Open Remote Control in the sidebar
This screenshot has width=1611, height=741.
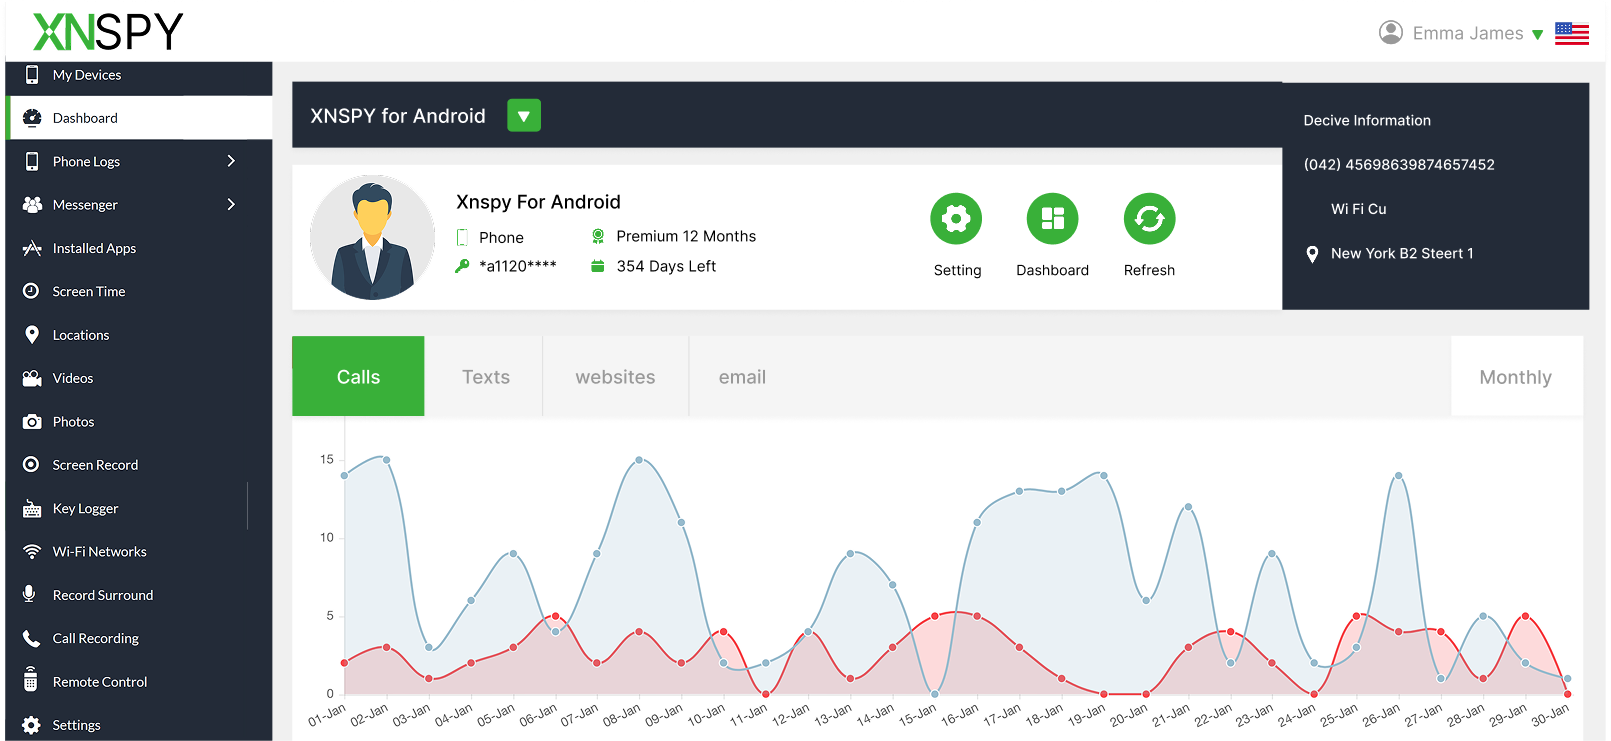99,682
